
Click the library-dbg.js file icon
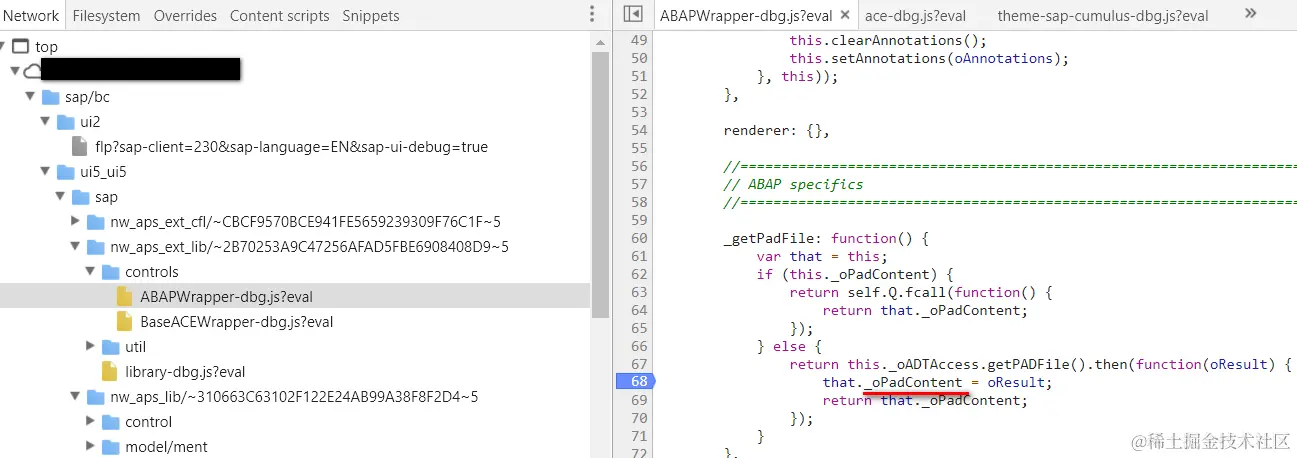tap(109, 372)
